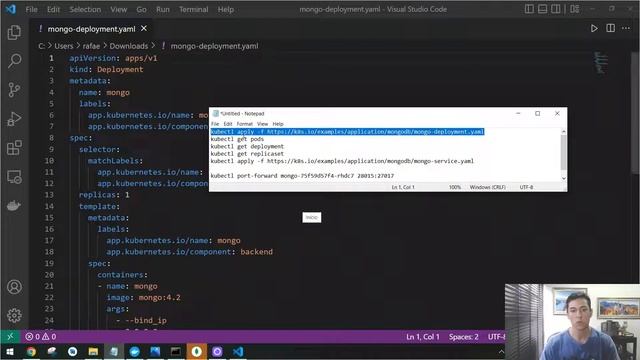
Task: Split the editor to the right
Action: 611,28
